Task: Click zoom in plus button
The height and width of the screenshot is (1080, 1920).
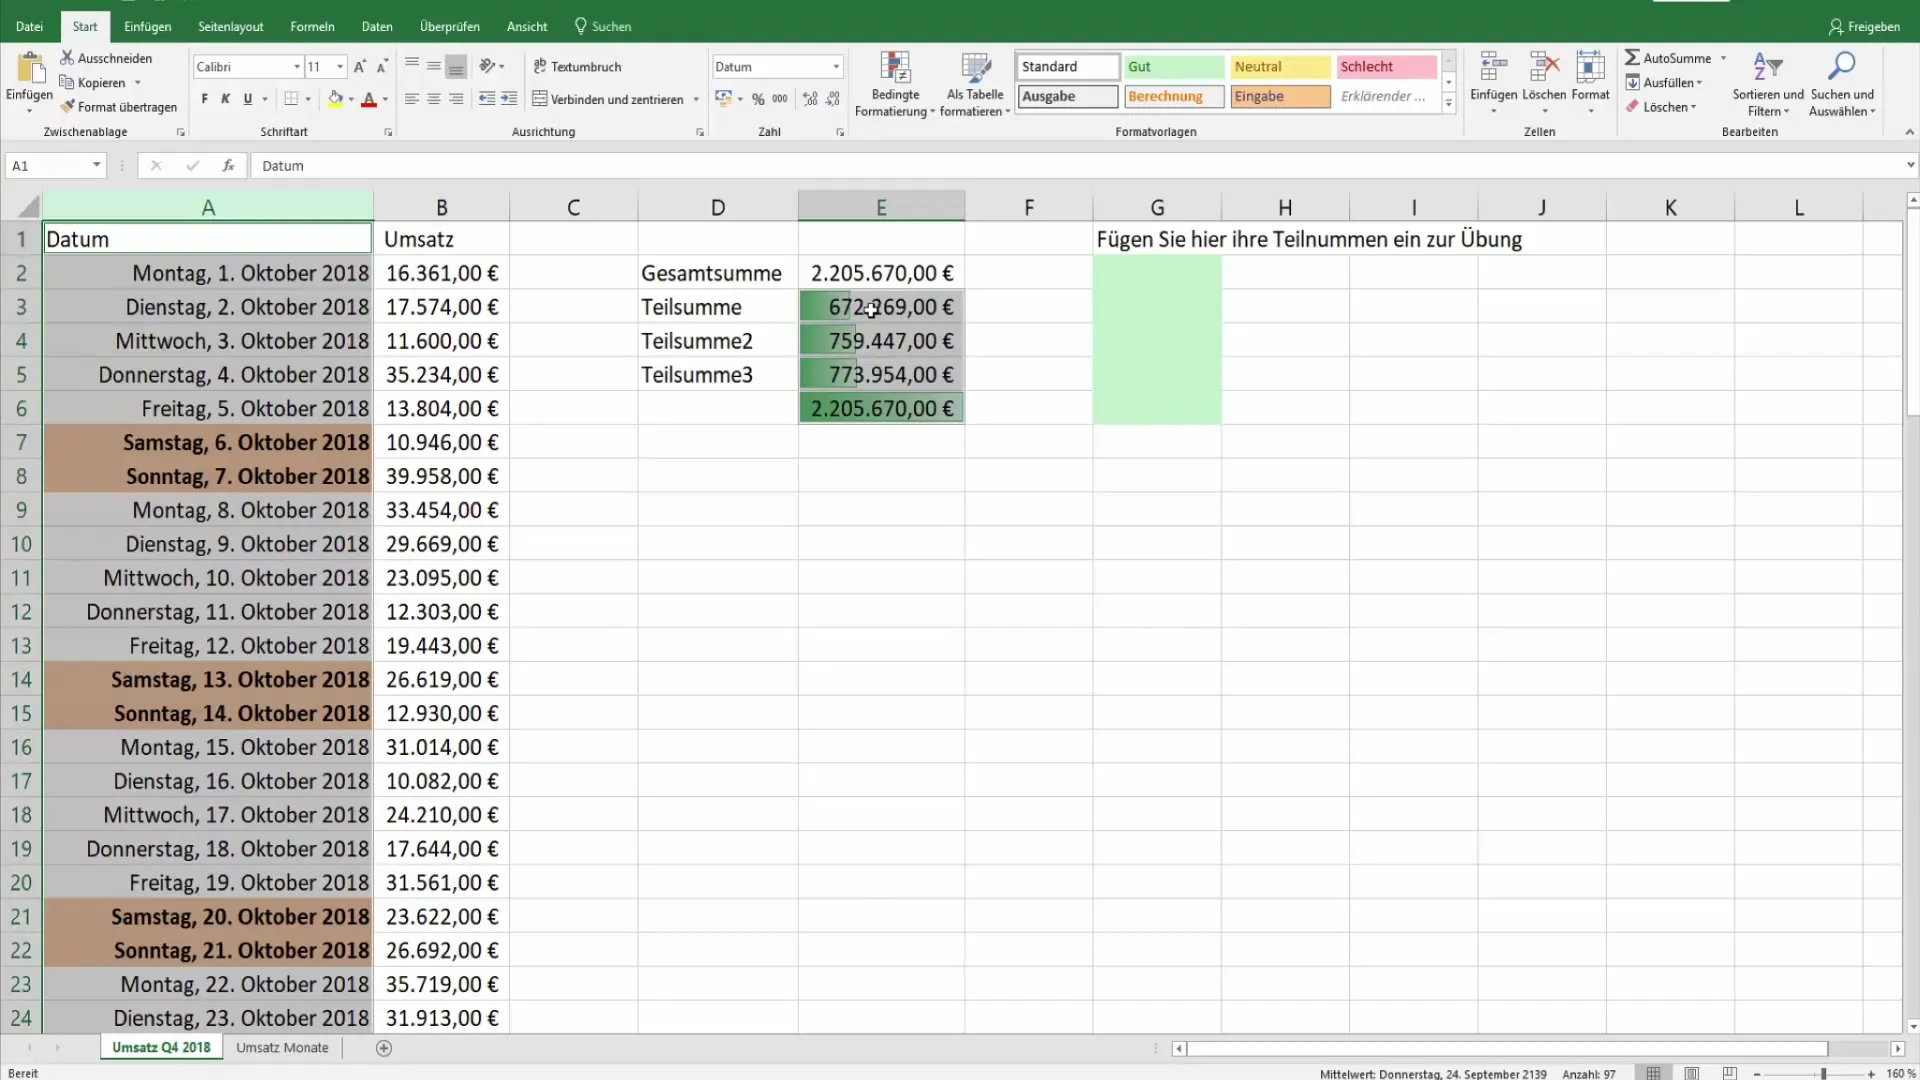Action: (1871, 1074)
